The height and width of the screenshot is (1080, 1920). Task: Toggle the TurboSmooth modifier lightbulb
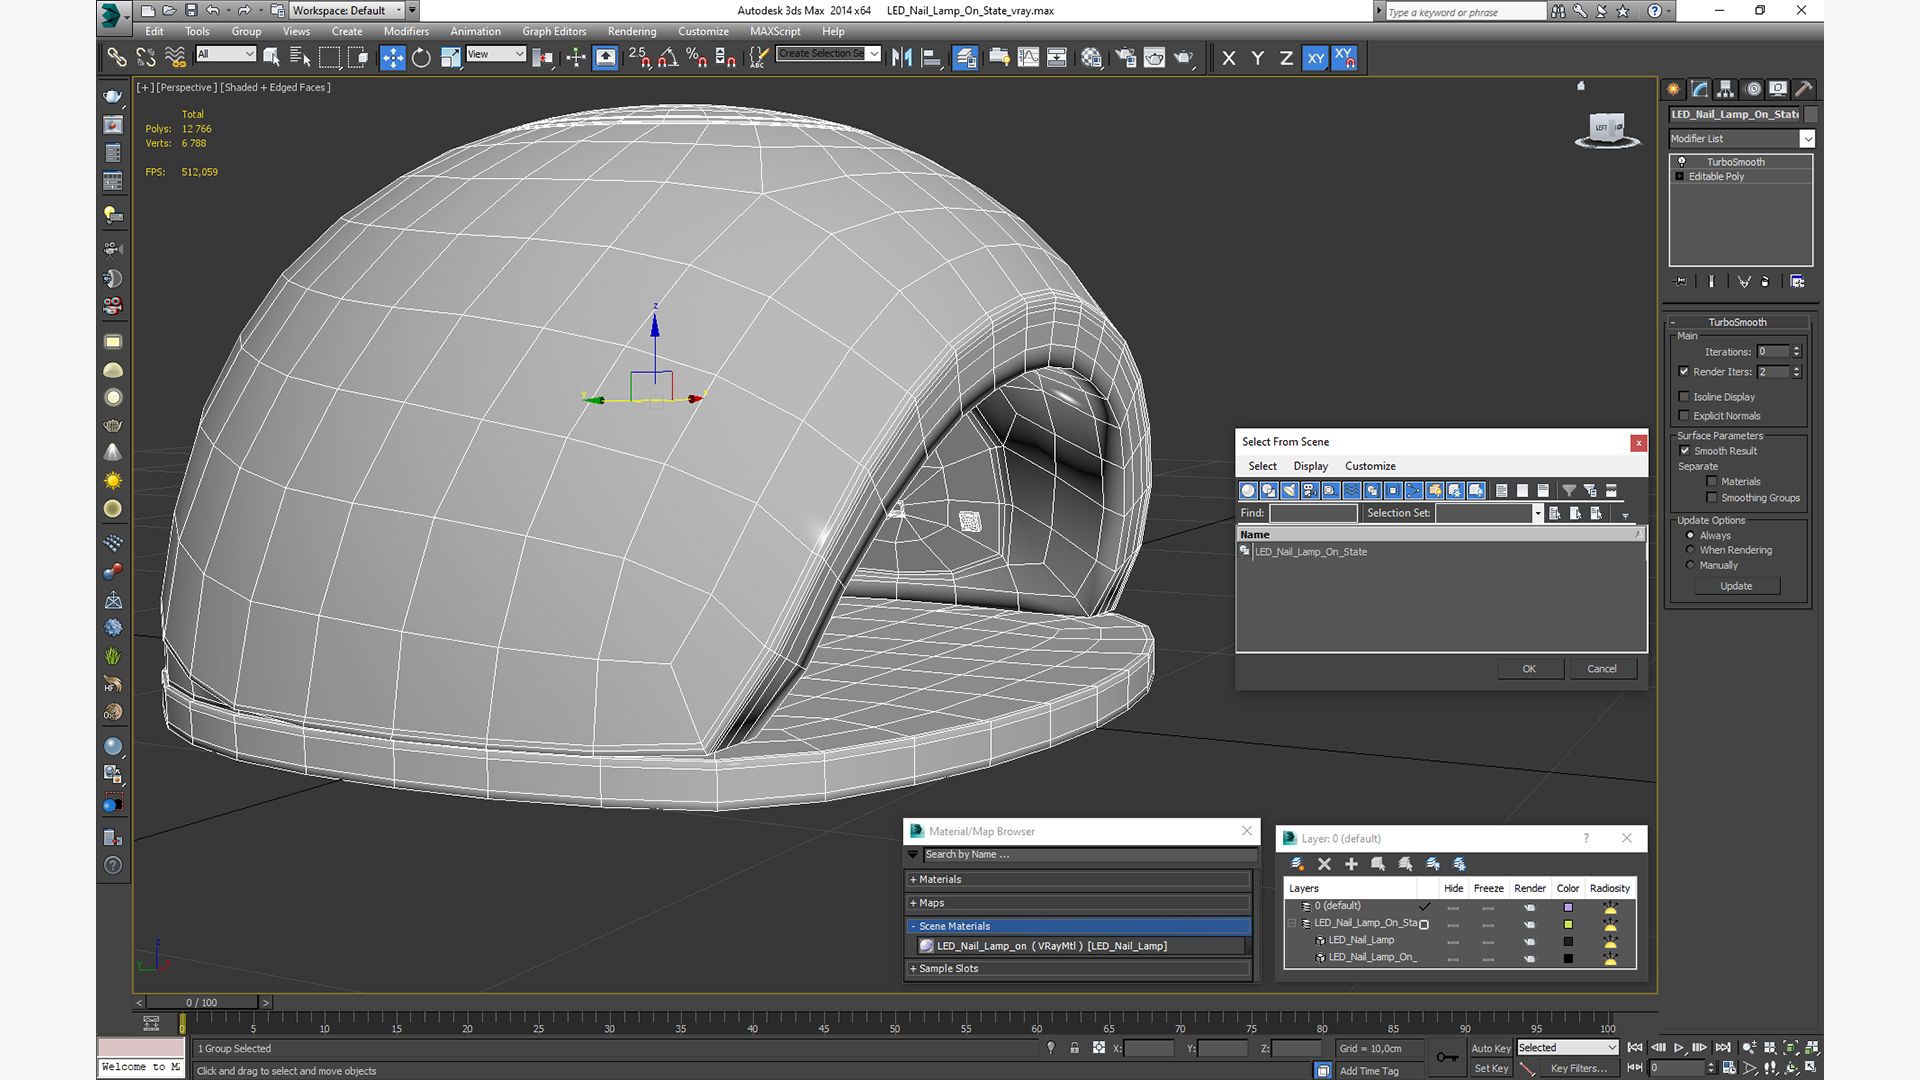1681,162
